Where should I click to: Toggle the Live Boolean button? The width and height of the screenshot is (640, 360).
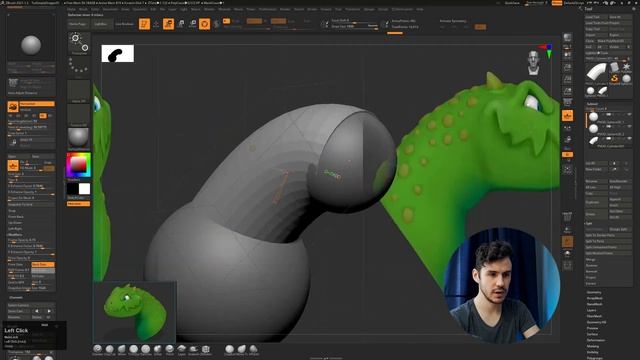pyautogui.click(x=124, y=24)
